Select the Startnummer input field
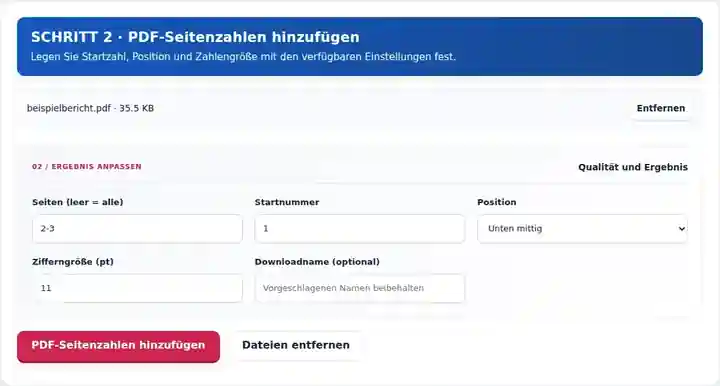This screenshot has height=386, width=720. pyautogui.click(x=360, y=229)
